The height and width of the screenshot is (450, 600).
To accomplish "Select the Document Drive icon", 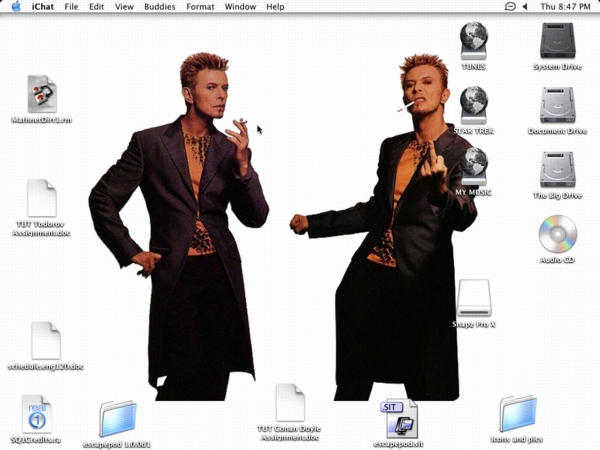I will point(557,105).
